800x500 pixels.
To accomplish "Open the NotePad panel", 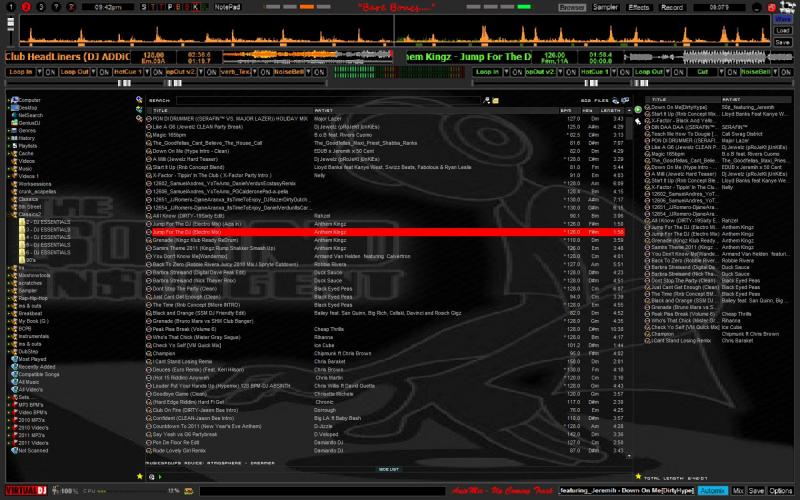I will pos(228,7).
